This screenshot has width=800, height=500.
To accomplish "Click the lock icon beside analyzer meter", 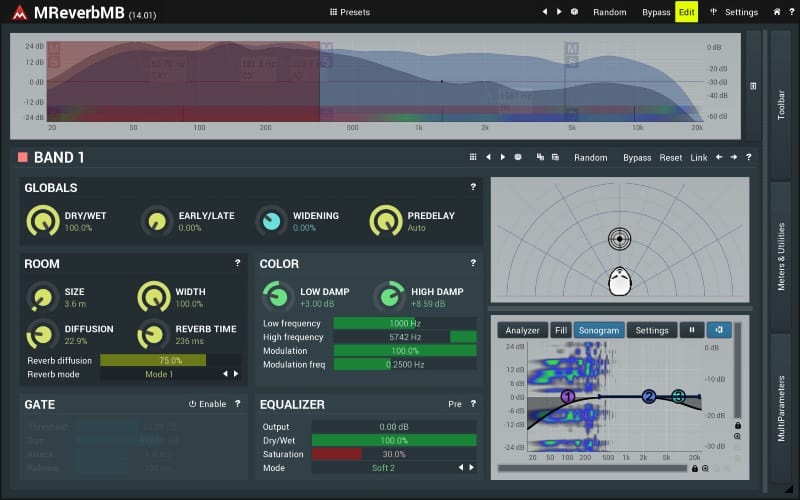I will [x=738, y=426].
